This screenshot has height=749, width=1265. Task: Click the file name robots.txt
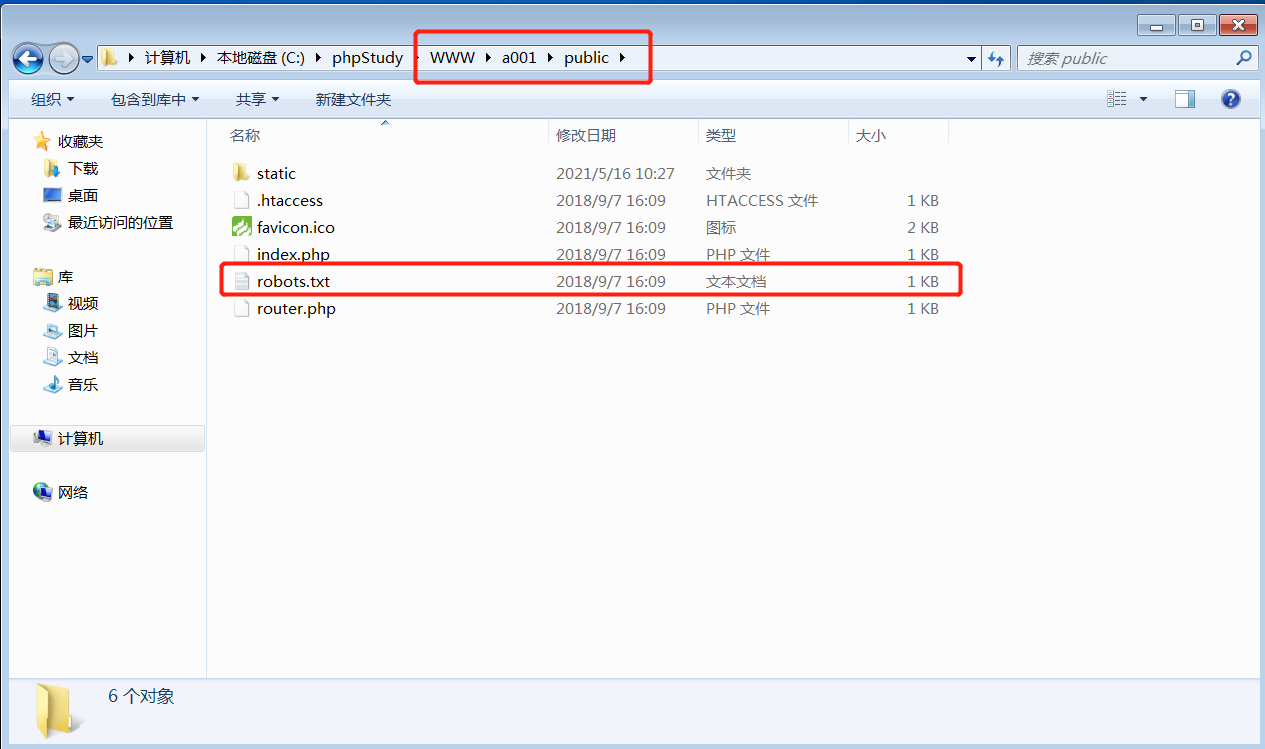pyautogui.click(x=293, y=281)
